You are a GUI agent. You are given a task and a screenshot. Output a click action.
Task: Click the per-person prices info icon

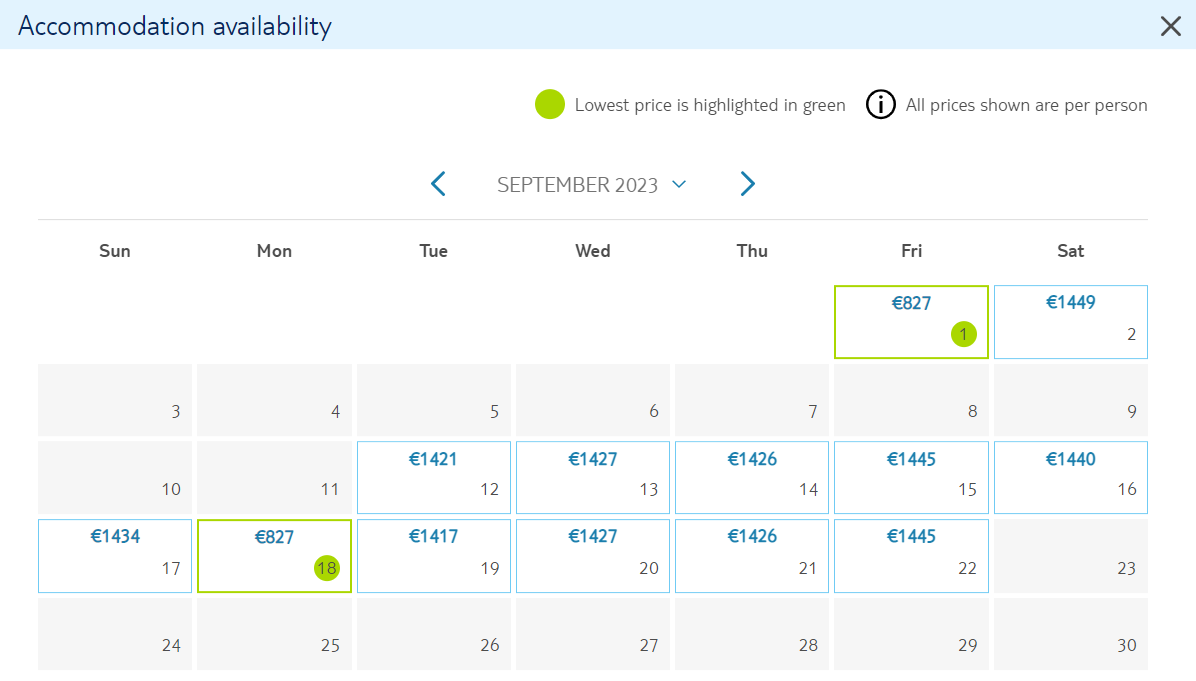click(880, 104)
